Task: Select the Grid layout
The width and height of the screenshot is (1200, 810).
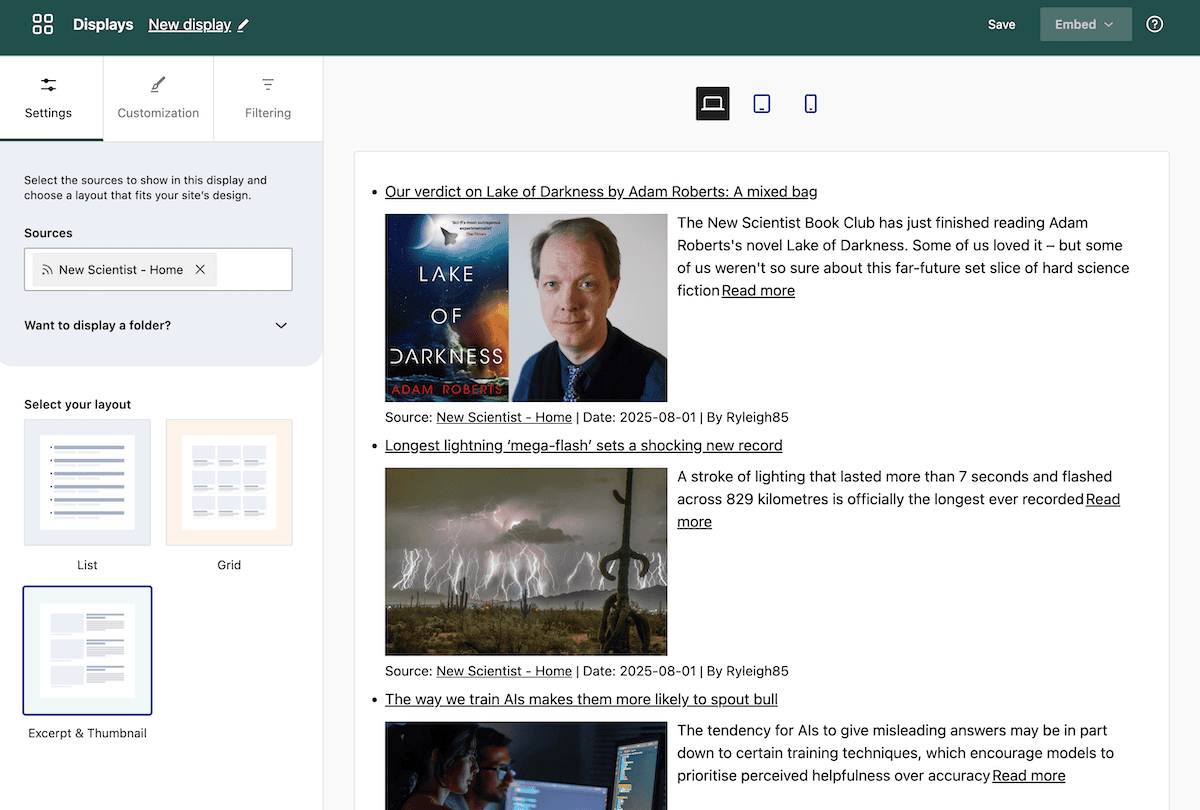Action: point(229,482)
